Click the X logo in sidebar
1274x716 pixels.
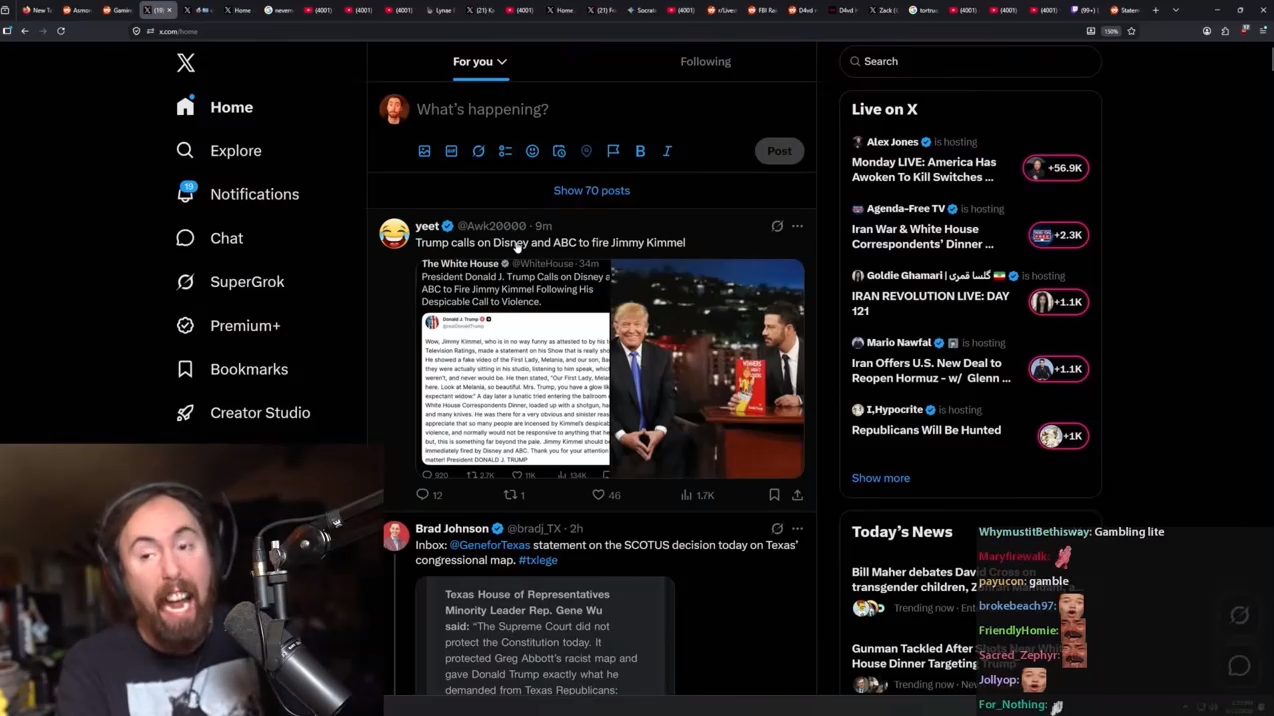click(x=186, y=63)
